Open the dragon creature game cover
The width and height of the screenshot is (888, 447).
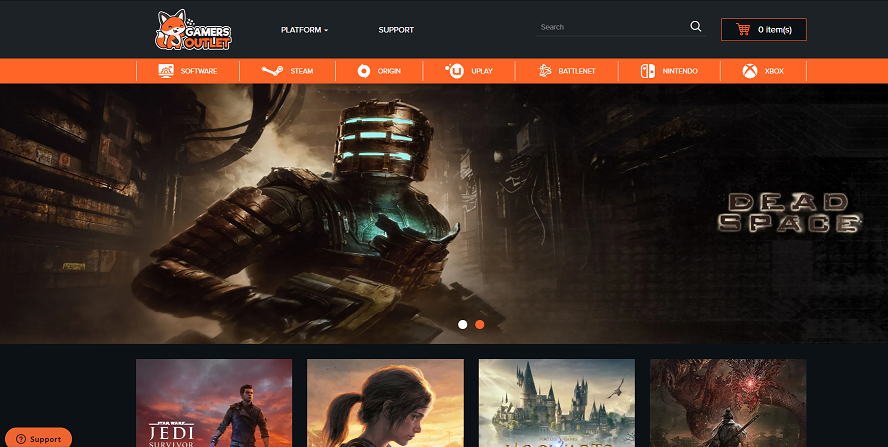point(728,403)
